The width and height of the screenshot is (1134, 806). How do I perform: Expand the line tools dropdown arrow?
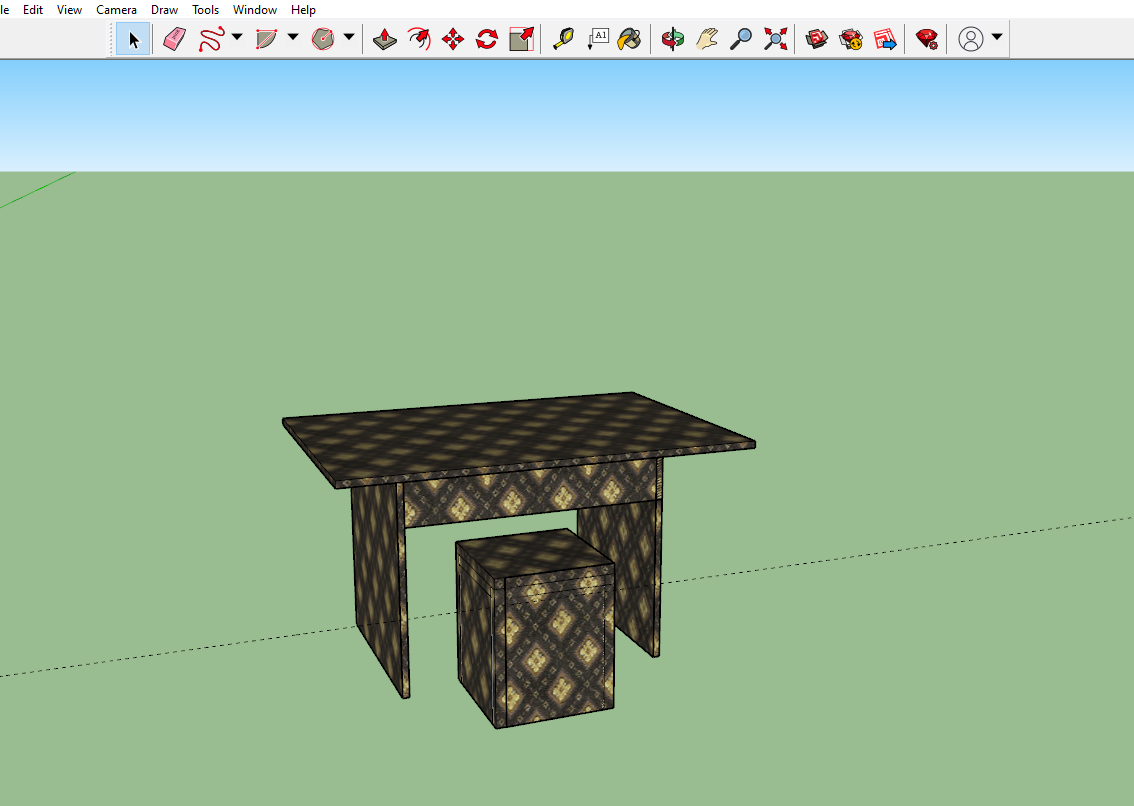237,38
